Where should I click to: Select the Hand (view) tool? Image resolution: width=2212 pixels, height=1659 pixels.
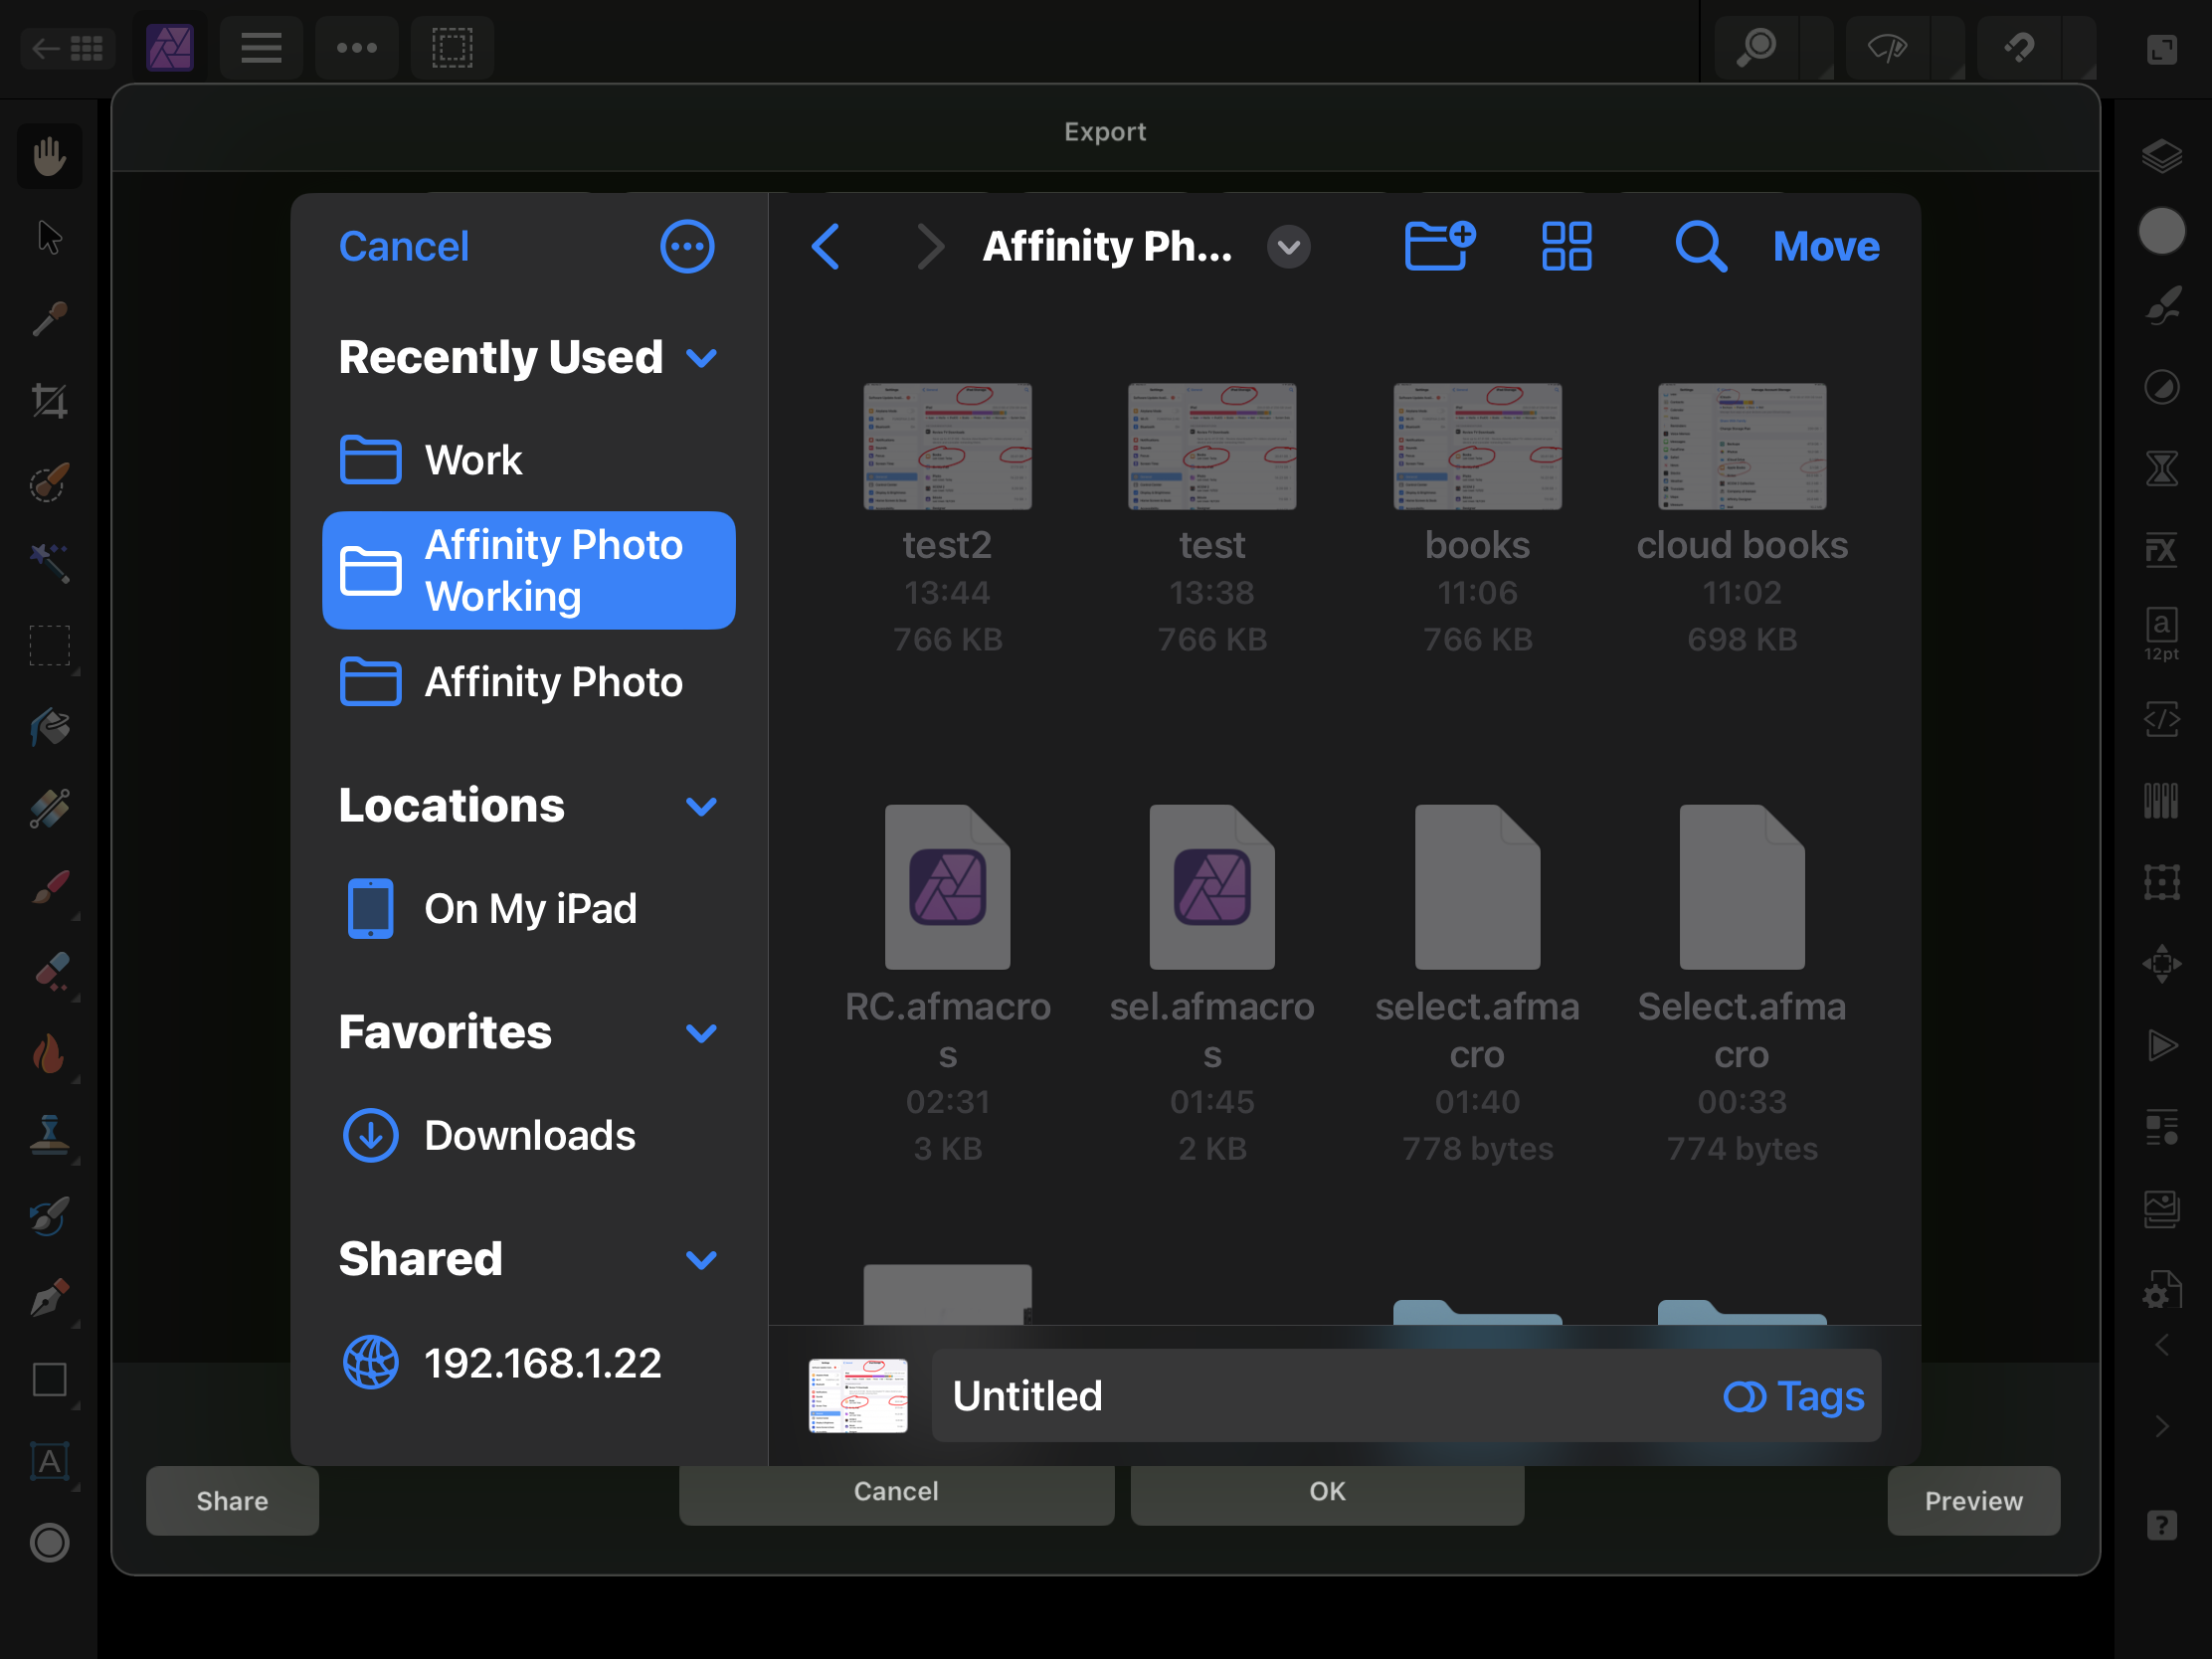[49, 157]
